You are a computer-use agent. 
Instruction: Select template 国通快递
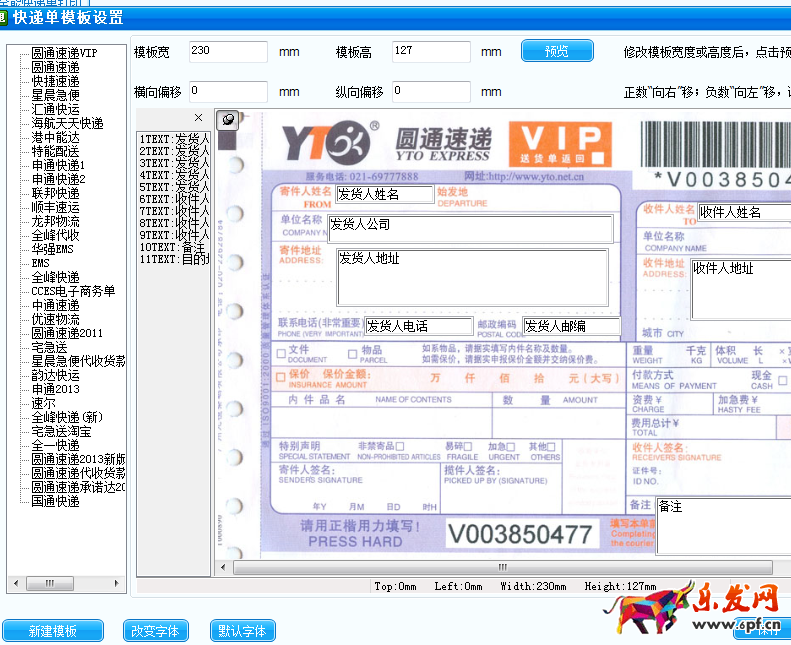point(55,501)
